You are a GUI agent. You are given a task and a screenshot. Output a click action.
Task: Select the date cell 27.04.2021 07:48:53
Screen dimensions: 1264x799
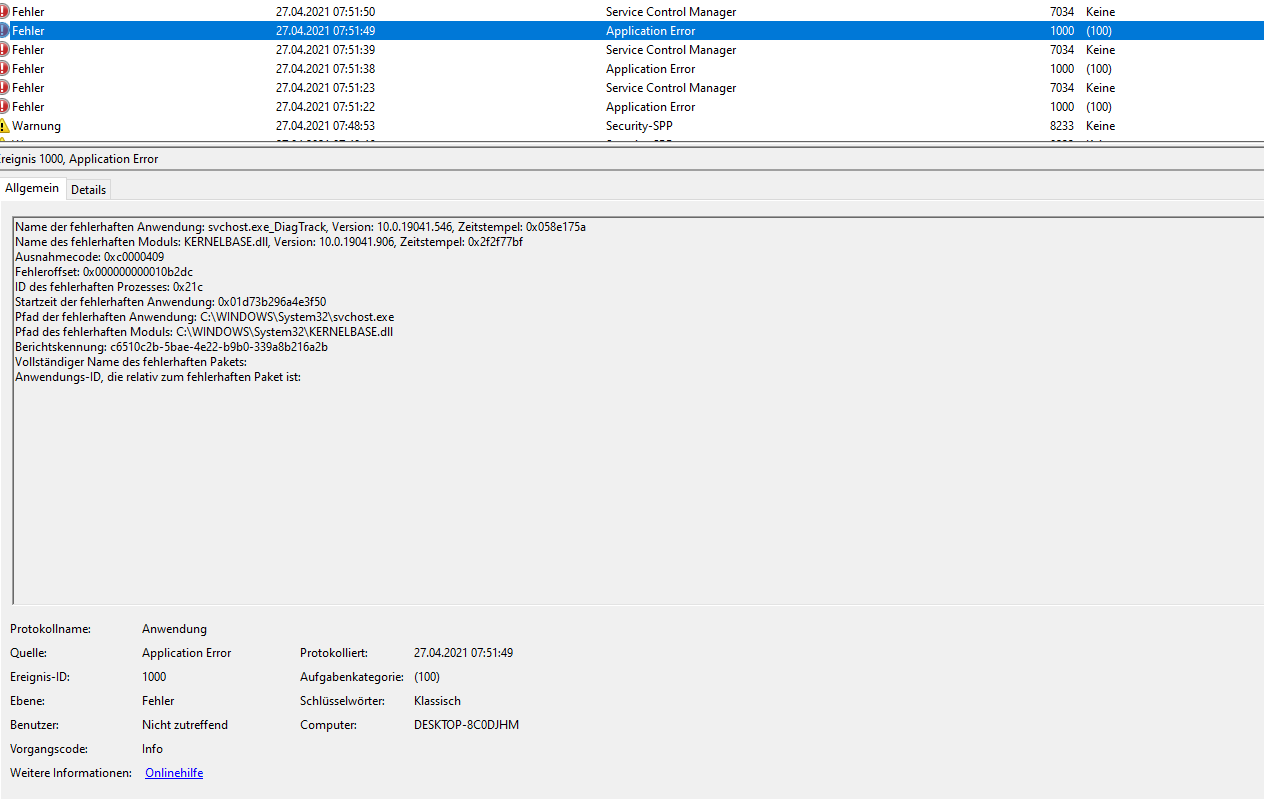click(x=325, y=126)
